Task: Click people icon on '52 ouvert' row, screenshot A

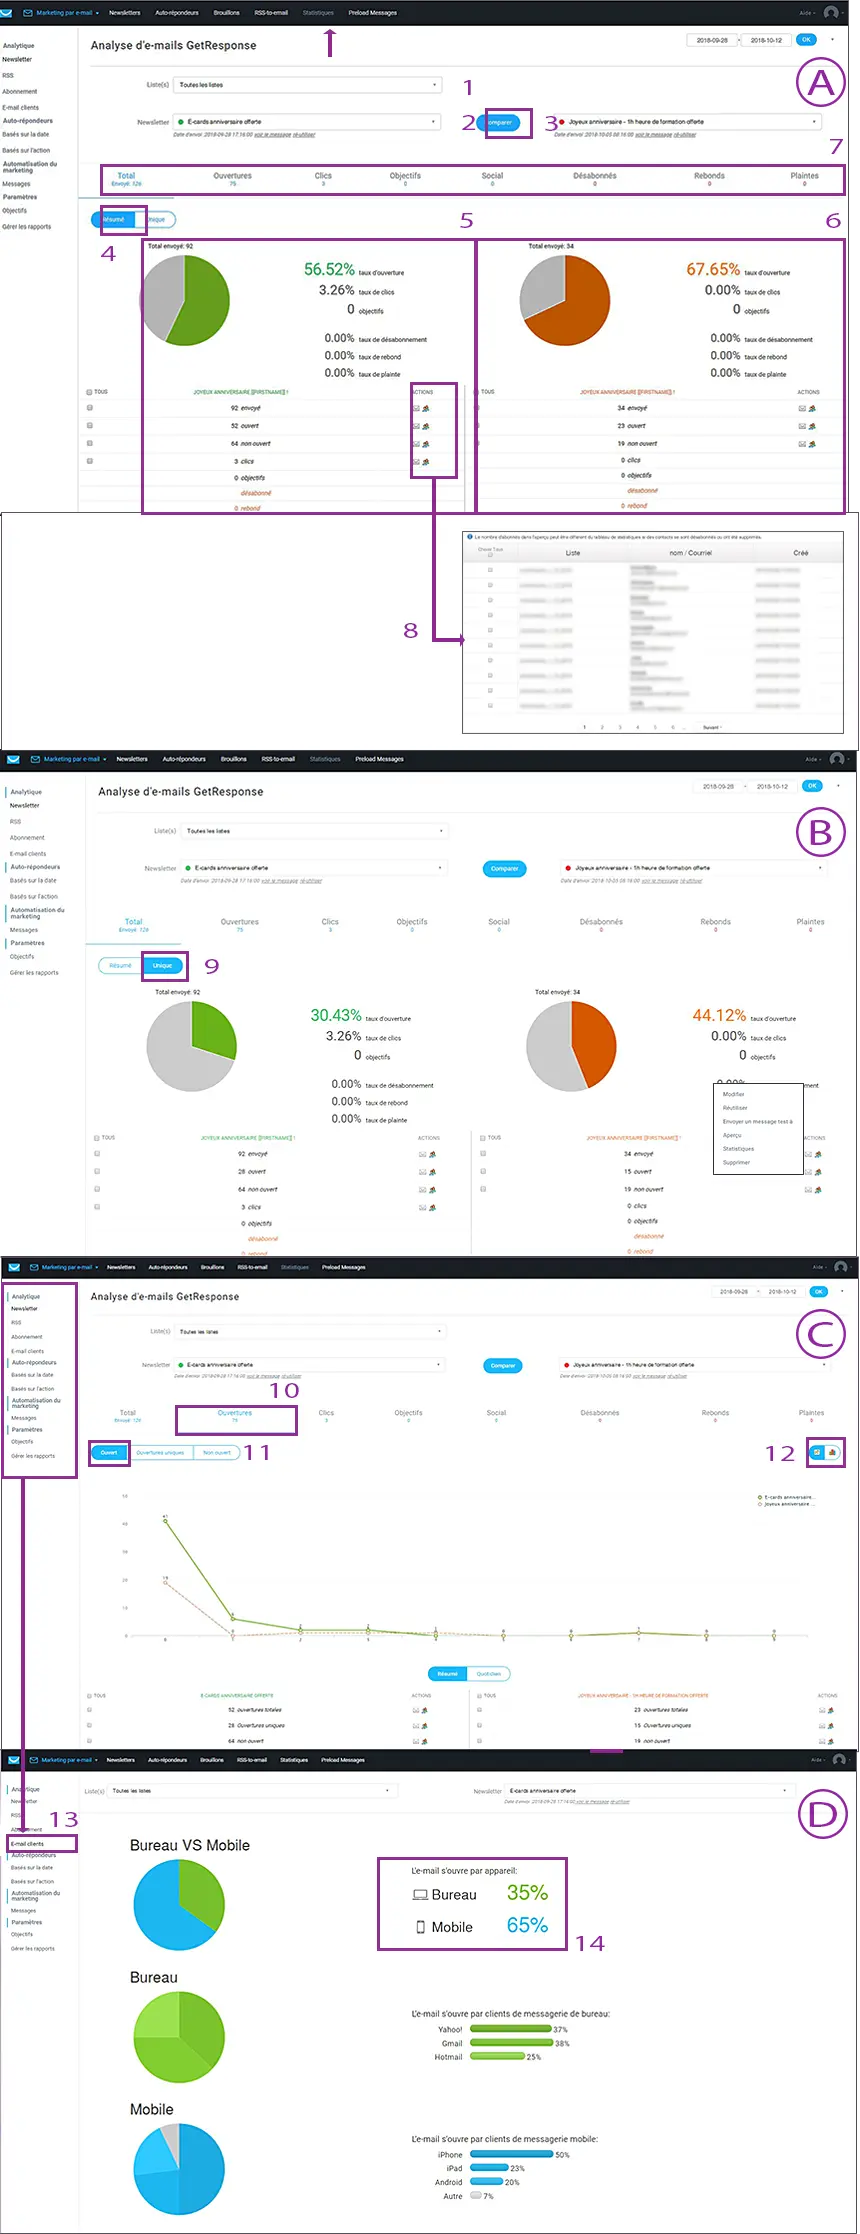Action: [x=426, y=426]
